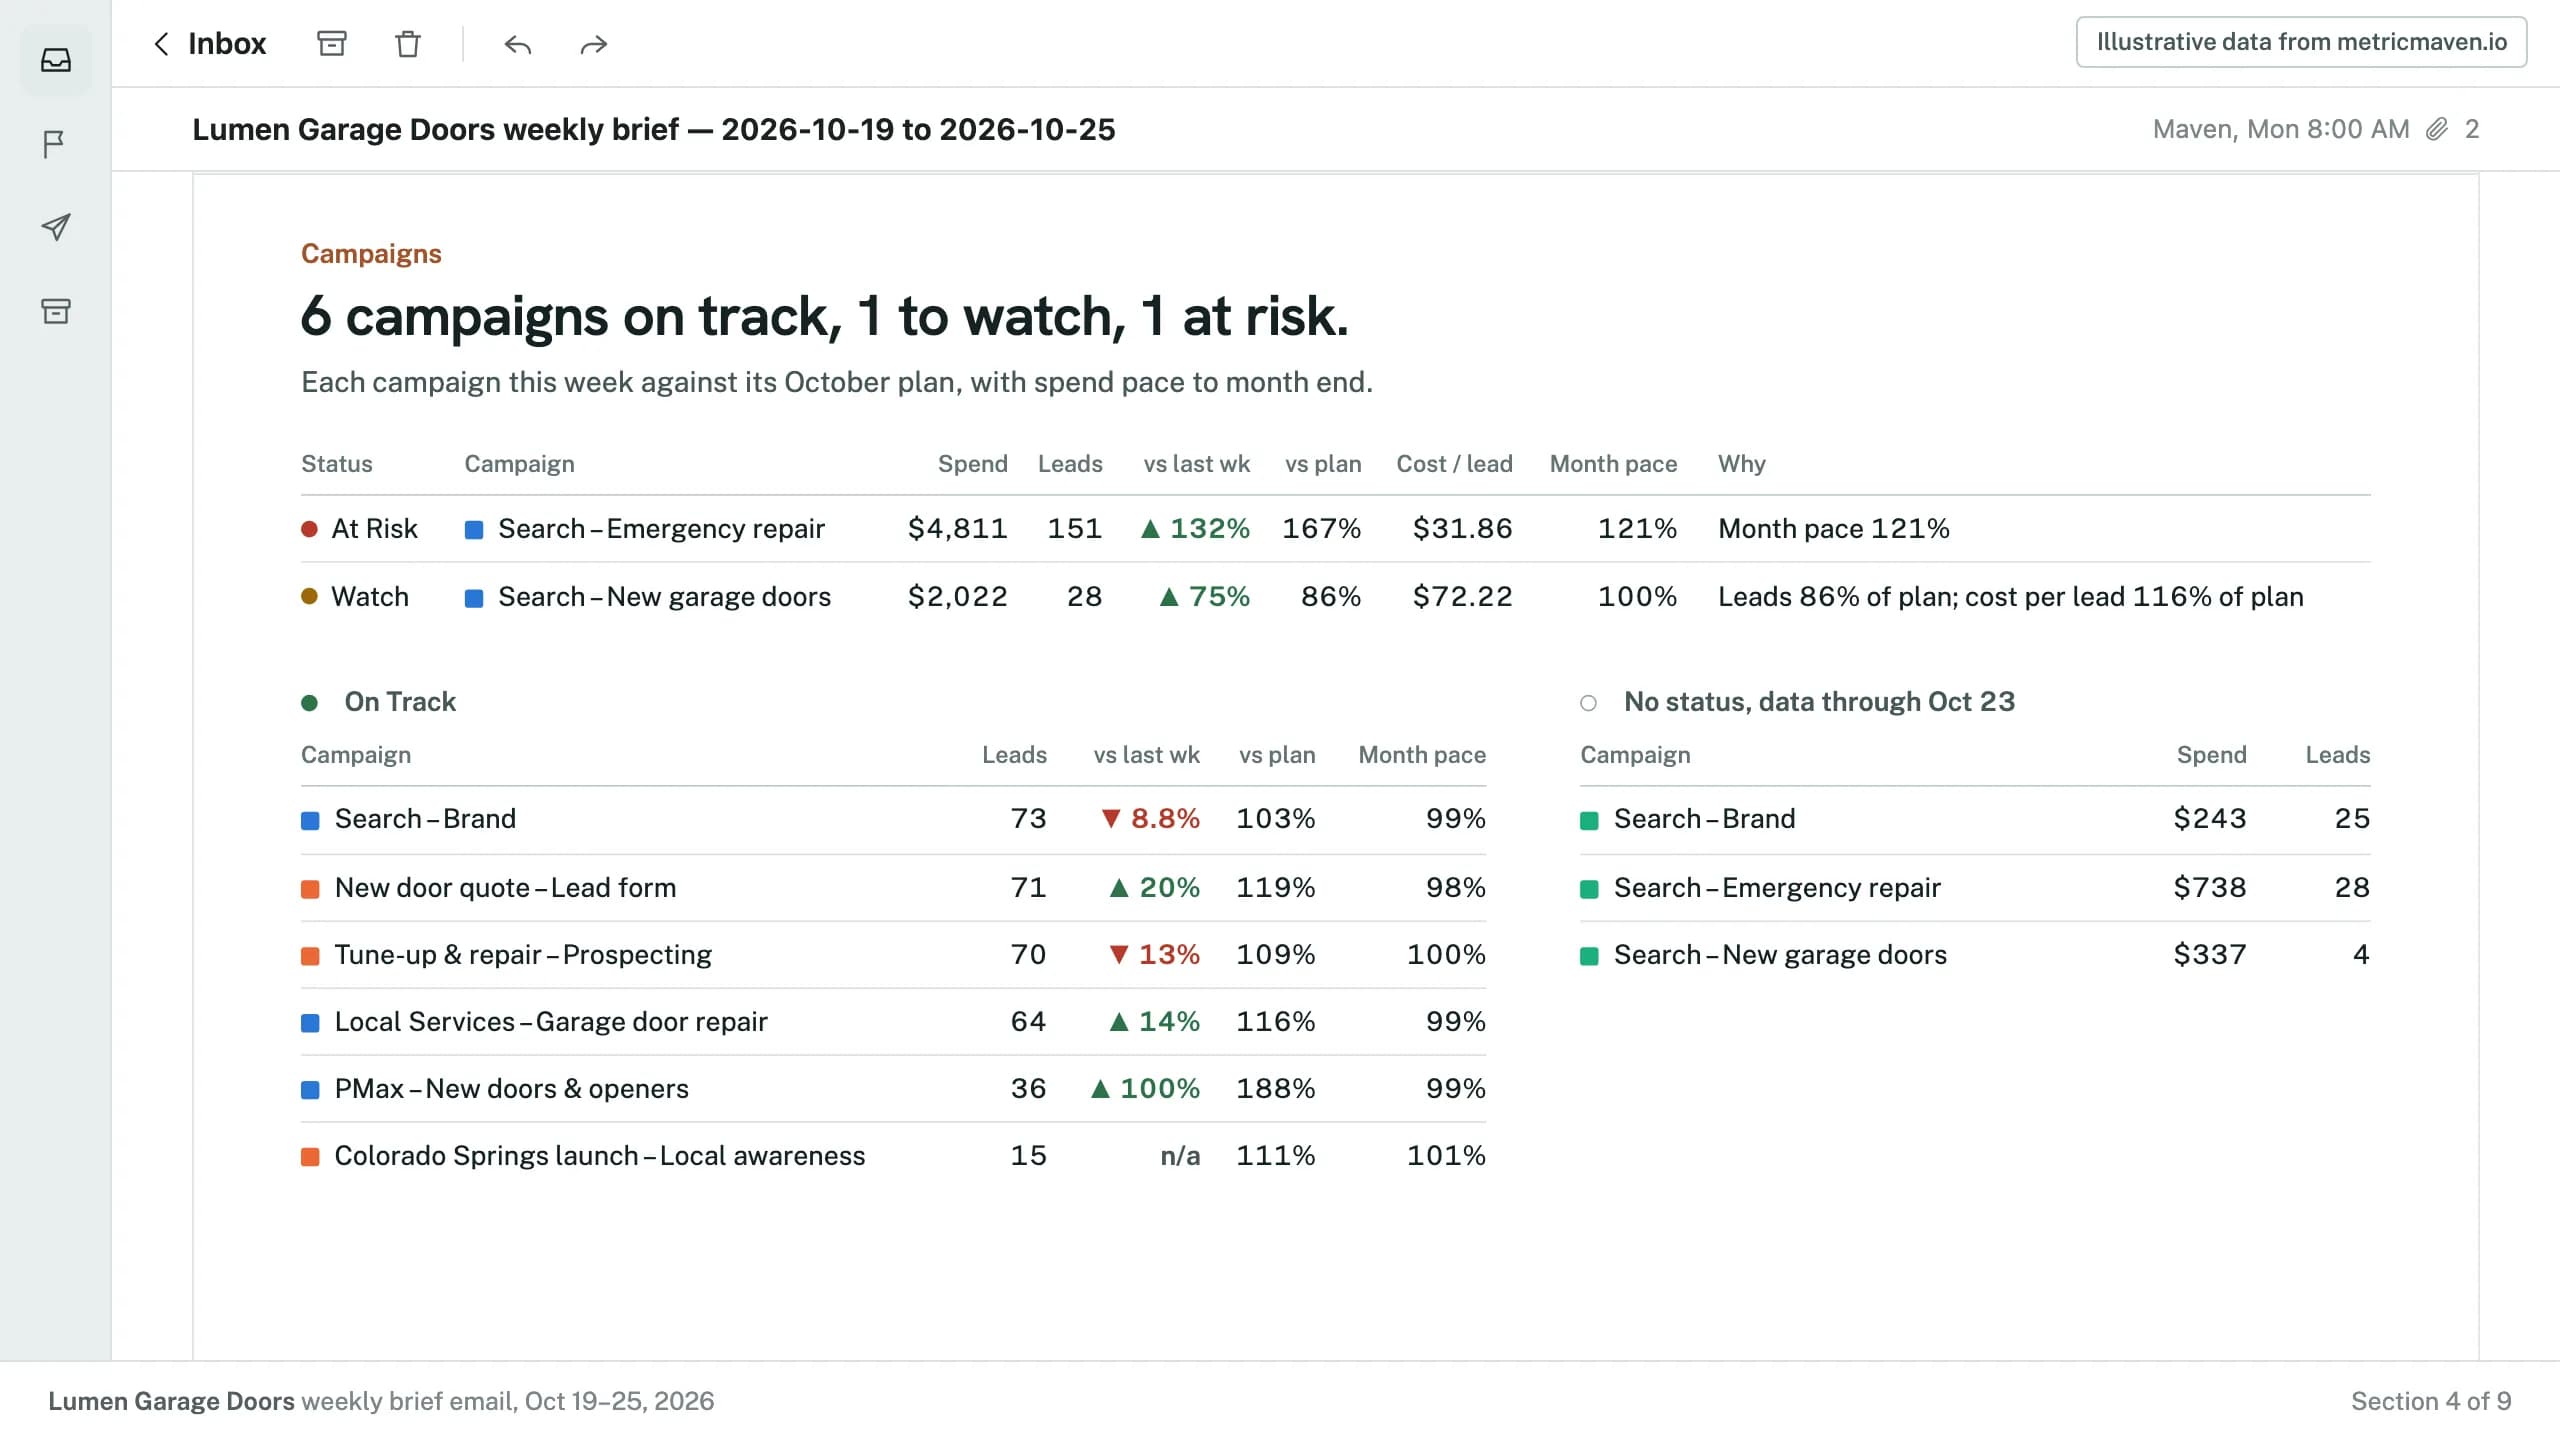Open the sent mail paper-plane icon

tap(56, 227)
